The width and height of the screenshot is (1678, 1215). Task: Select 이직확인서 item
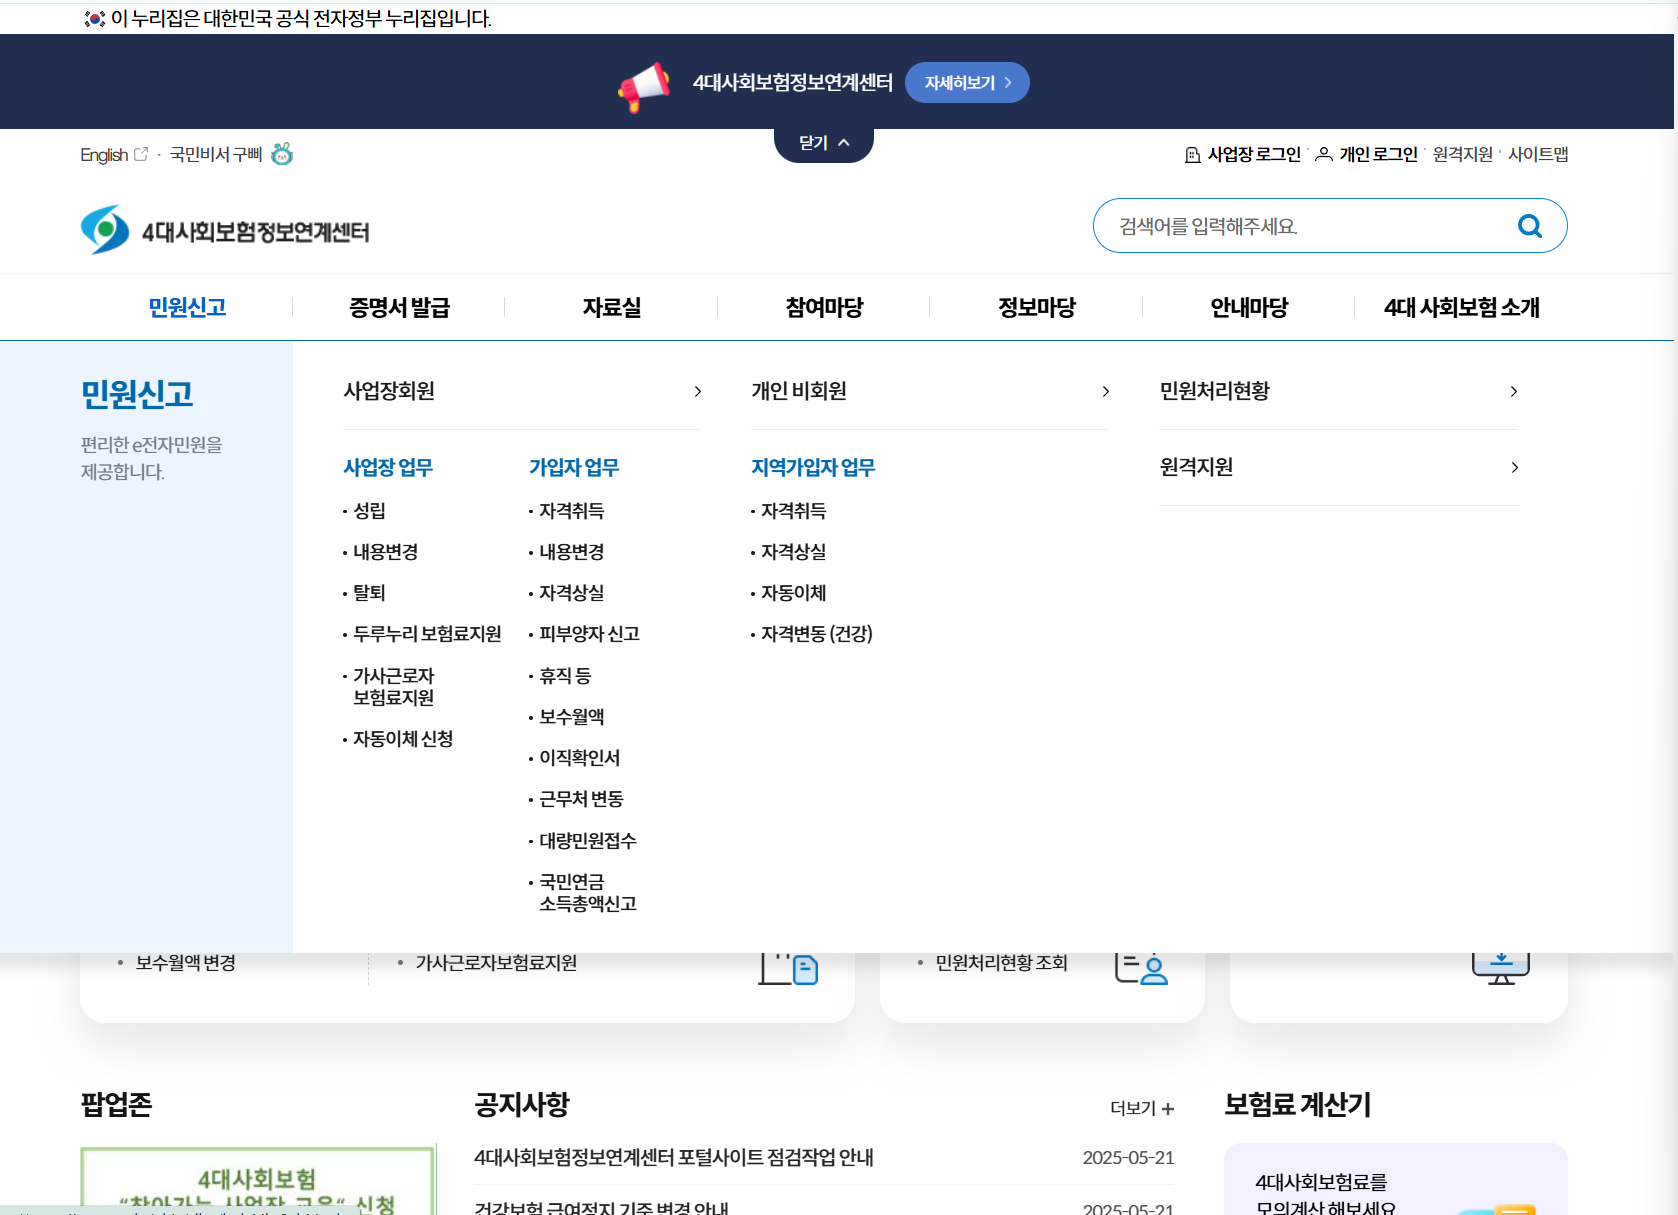click(x=579, y=758)
